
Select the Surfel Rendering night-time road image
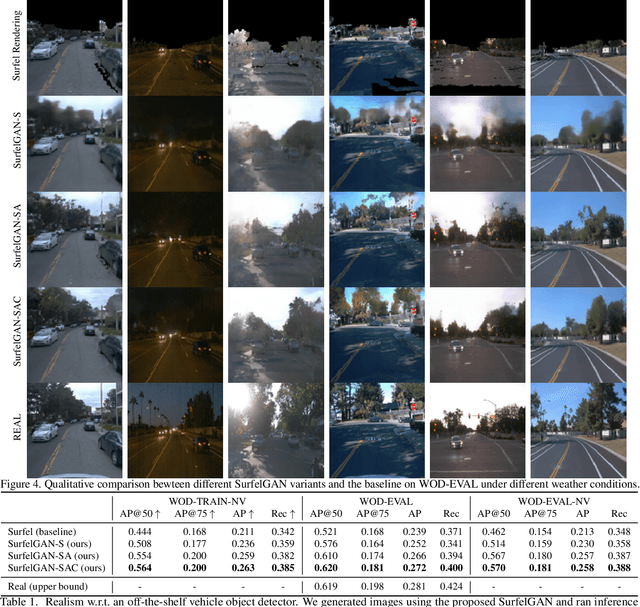pyautogui.click(x=175, y=47)
